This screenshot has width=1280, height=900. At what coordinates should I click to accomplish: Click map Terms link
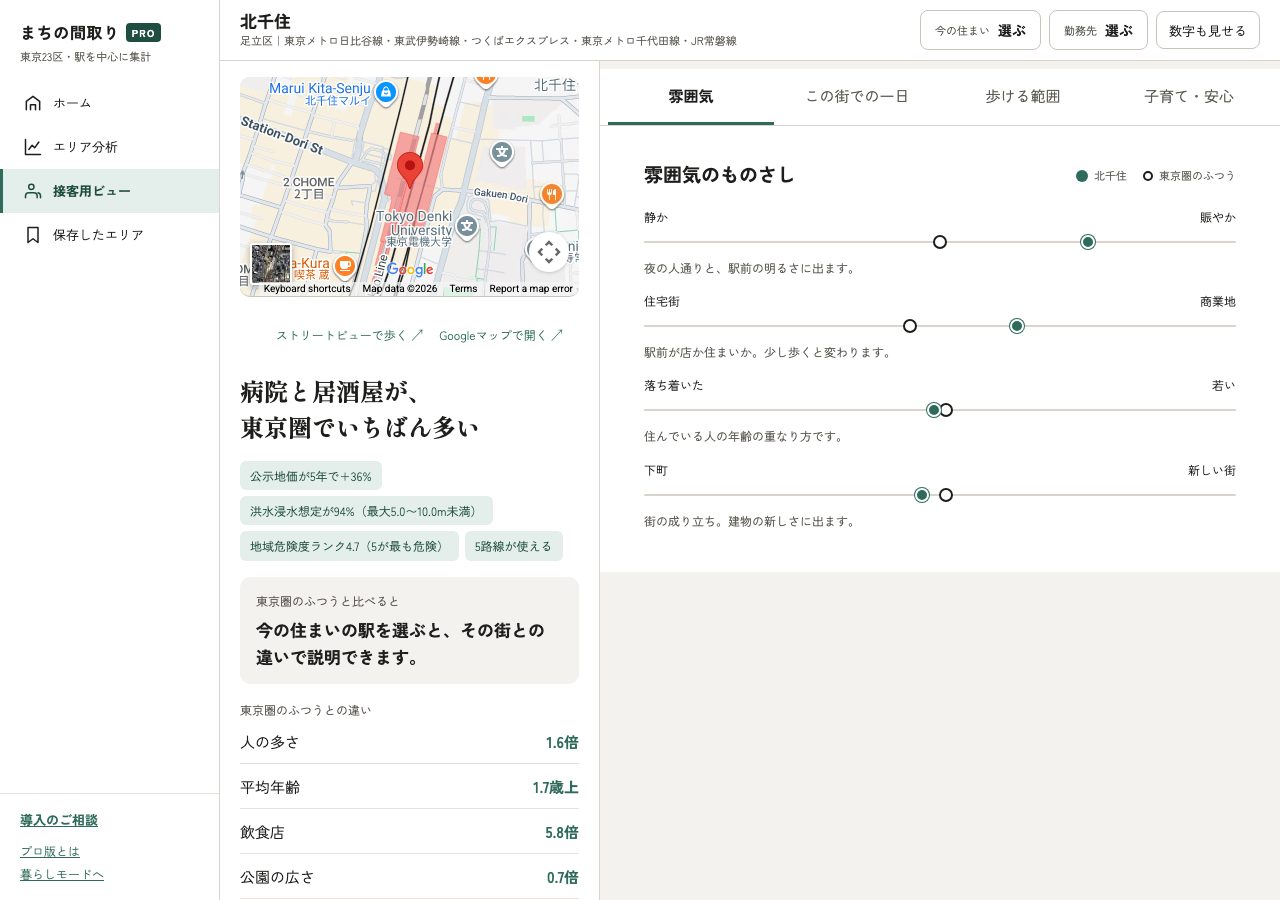[x=463, y=289]
